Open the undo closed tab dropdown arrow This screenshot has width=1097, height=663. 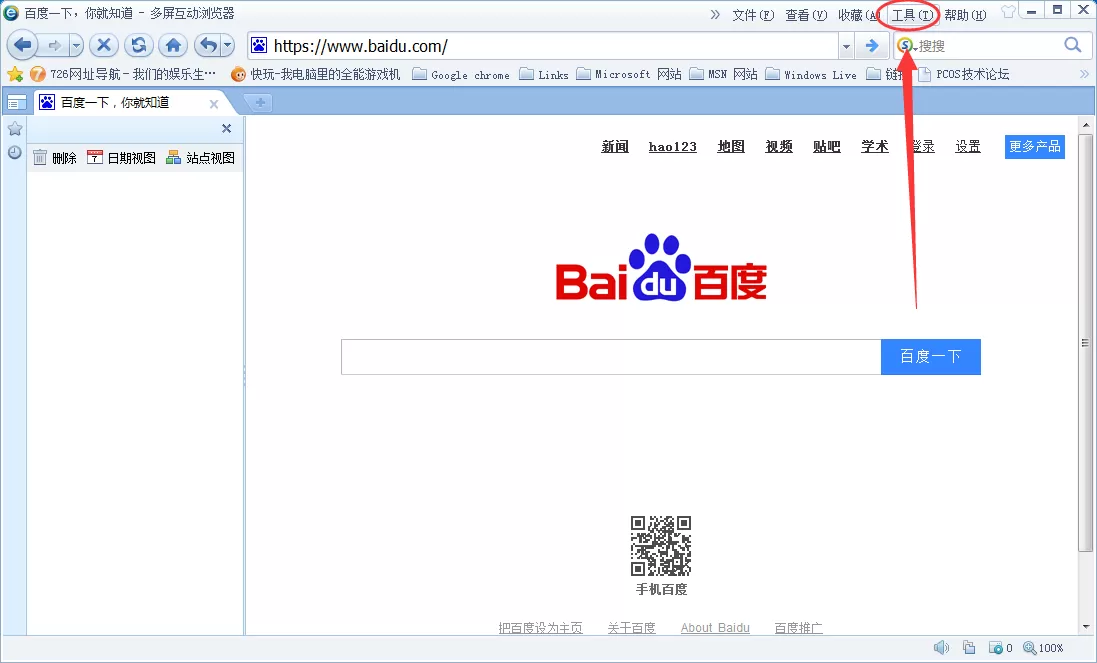pos(227,46)
